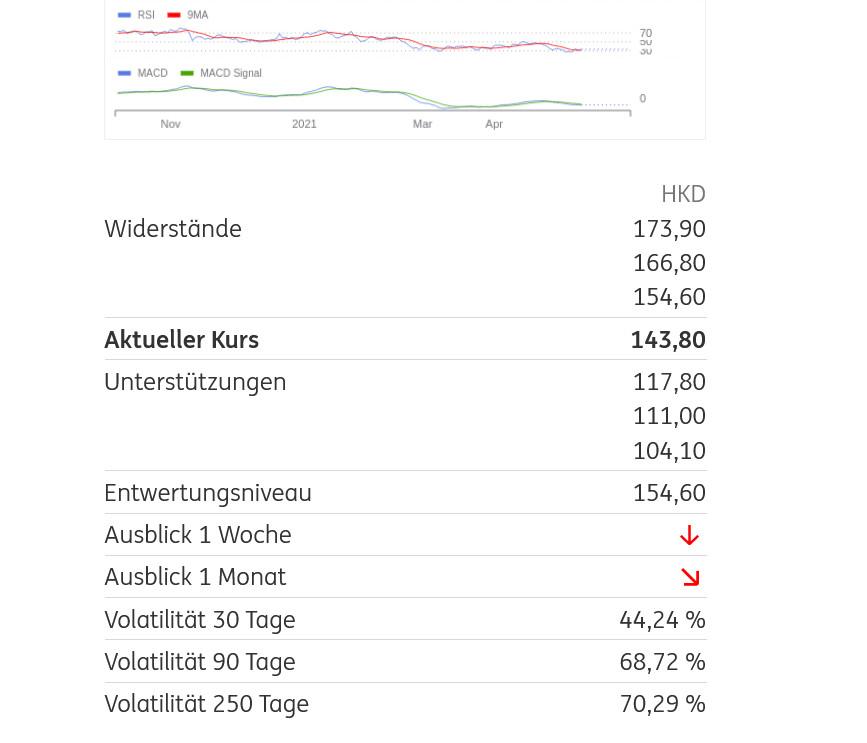Select the Mar label on the time axis
Screen dimensions: 867x743
[x=422, y=124]
